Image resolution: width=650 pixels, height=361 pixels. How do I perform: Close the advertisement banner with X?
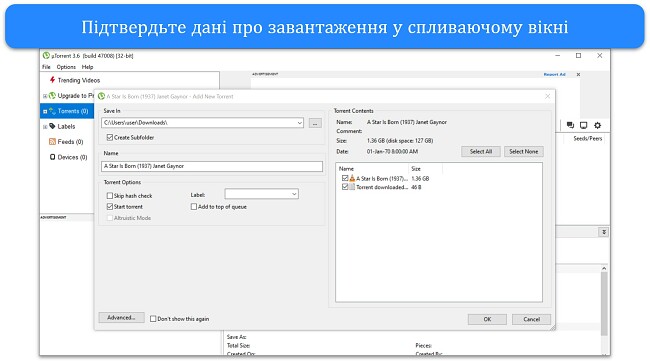coord(578,75)
